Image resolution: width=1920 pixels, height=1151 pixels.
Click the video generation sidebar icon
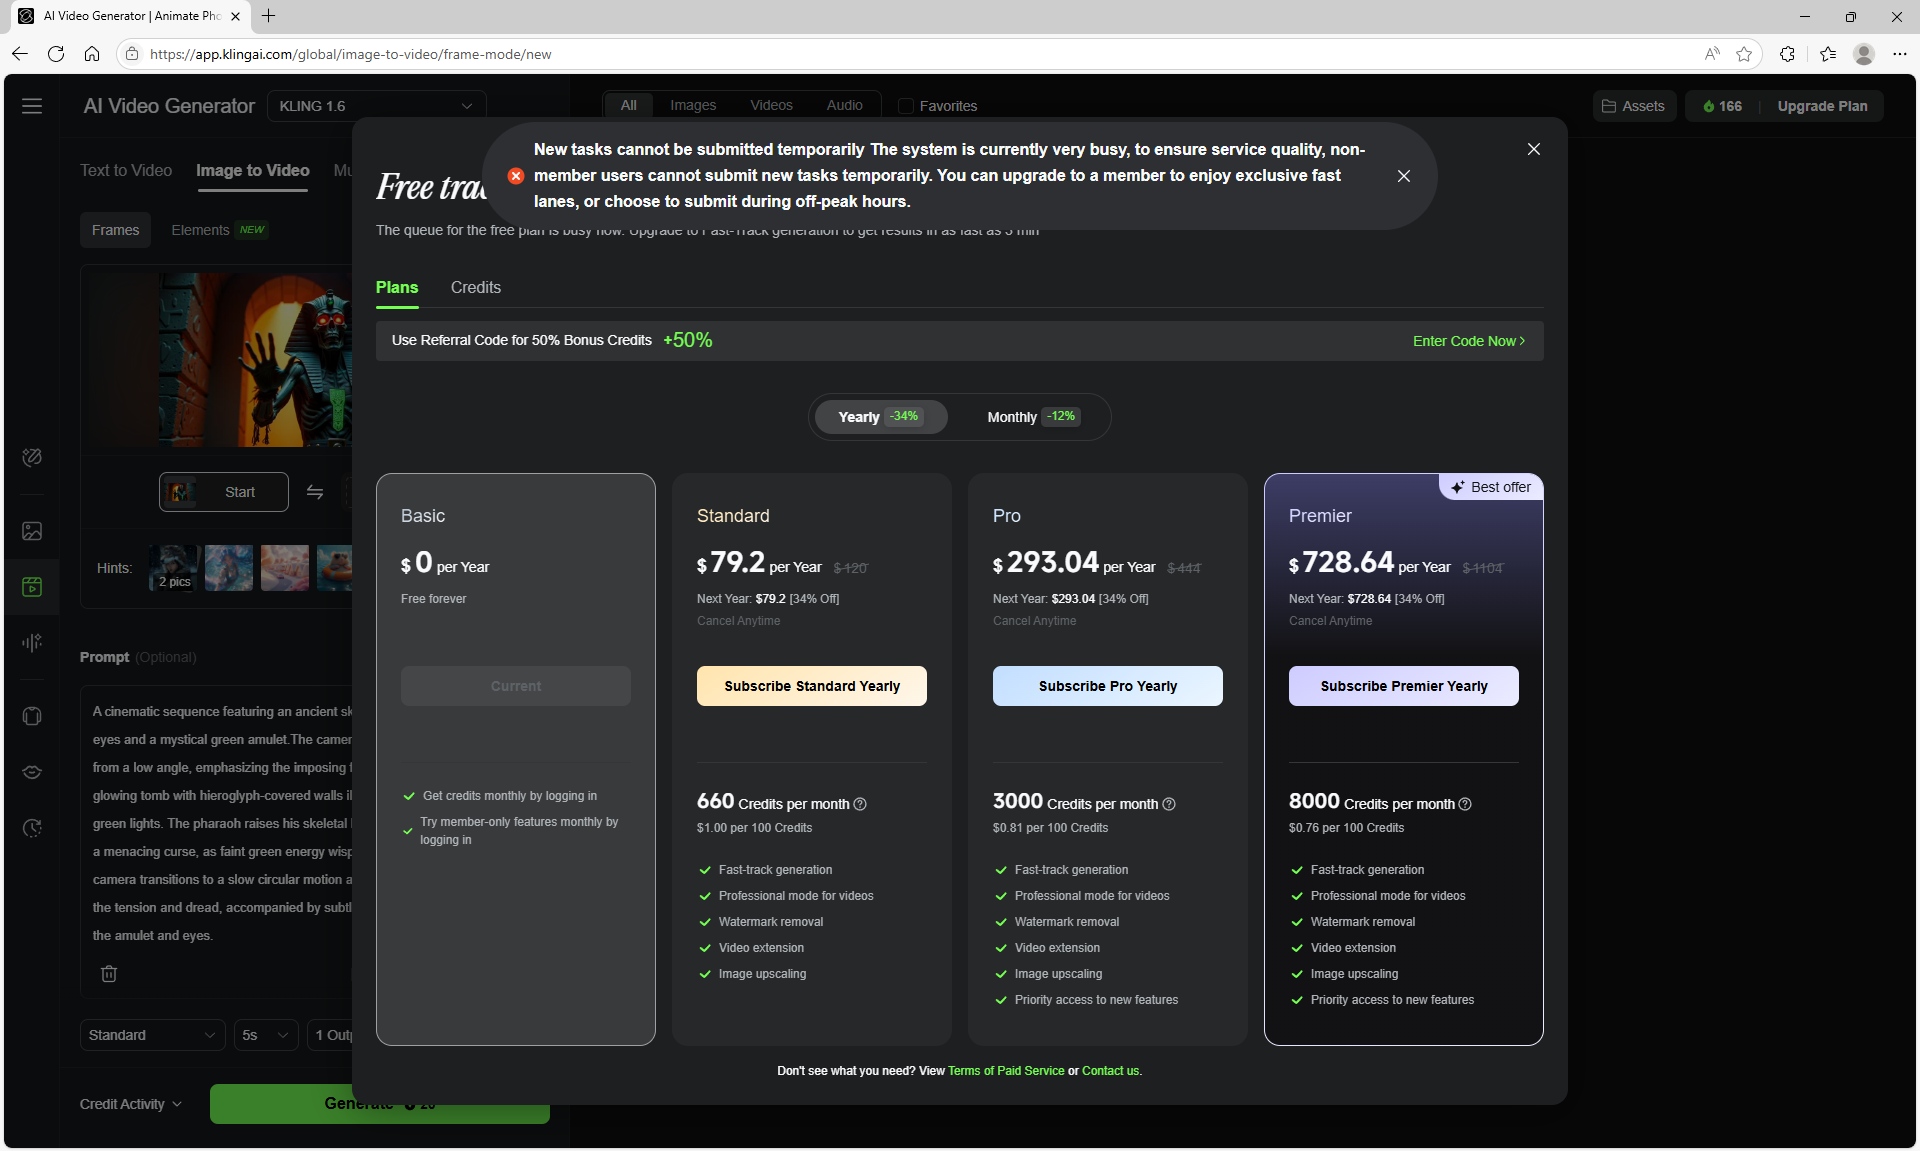click(x=32, y=587)
